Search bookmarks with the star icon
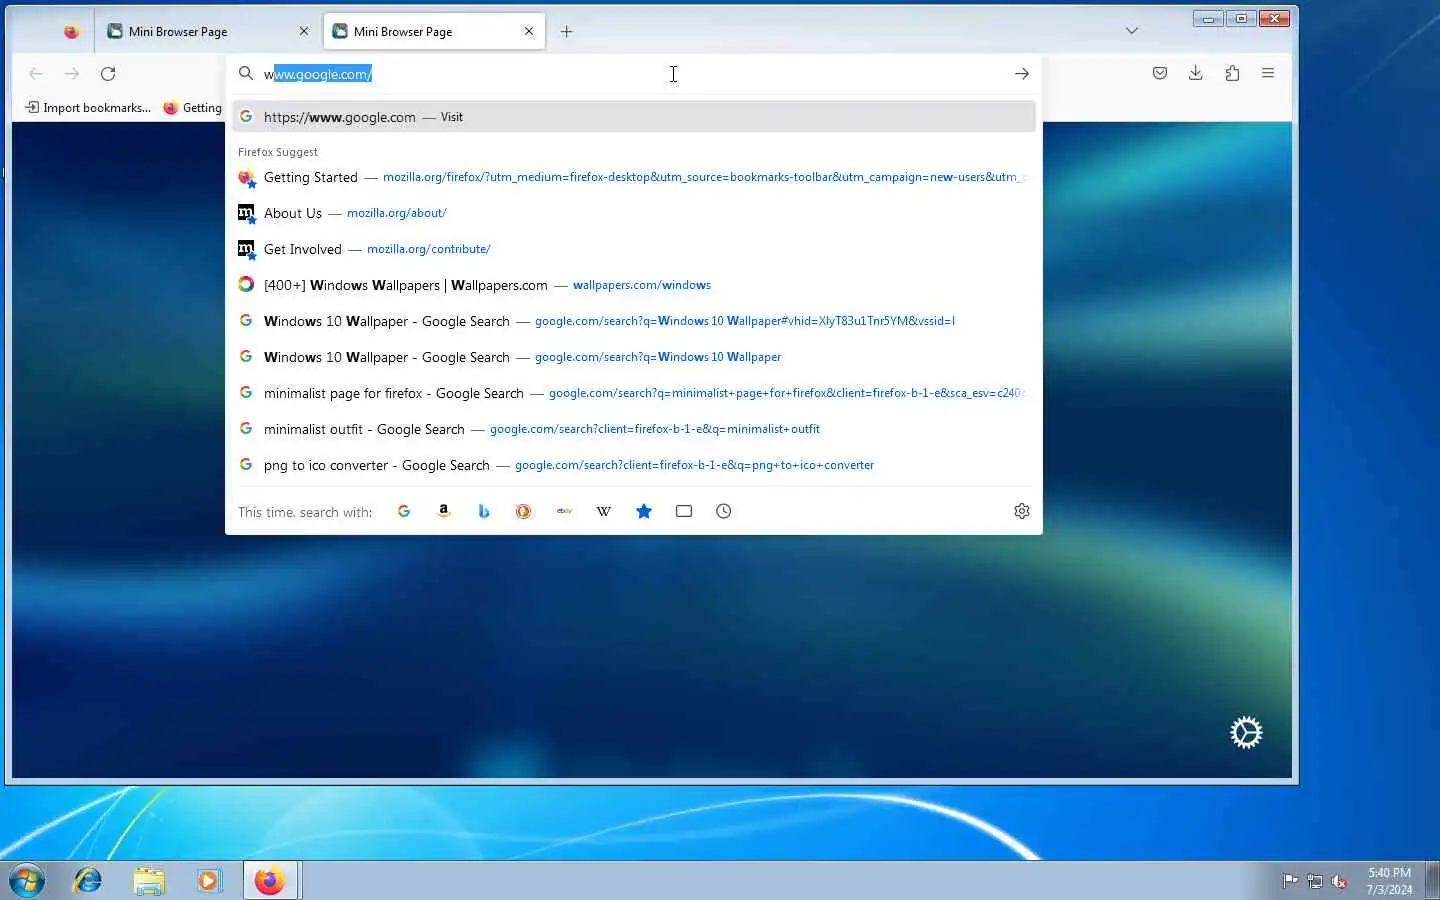The width and height of the screenshot is (1440, 900). [x=644, y=511]
